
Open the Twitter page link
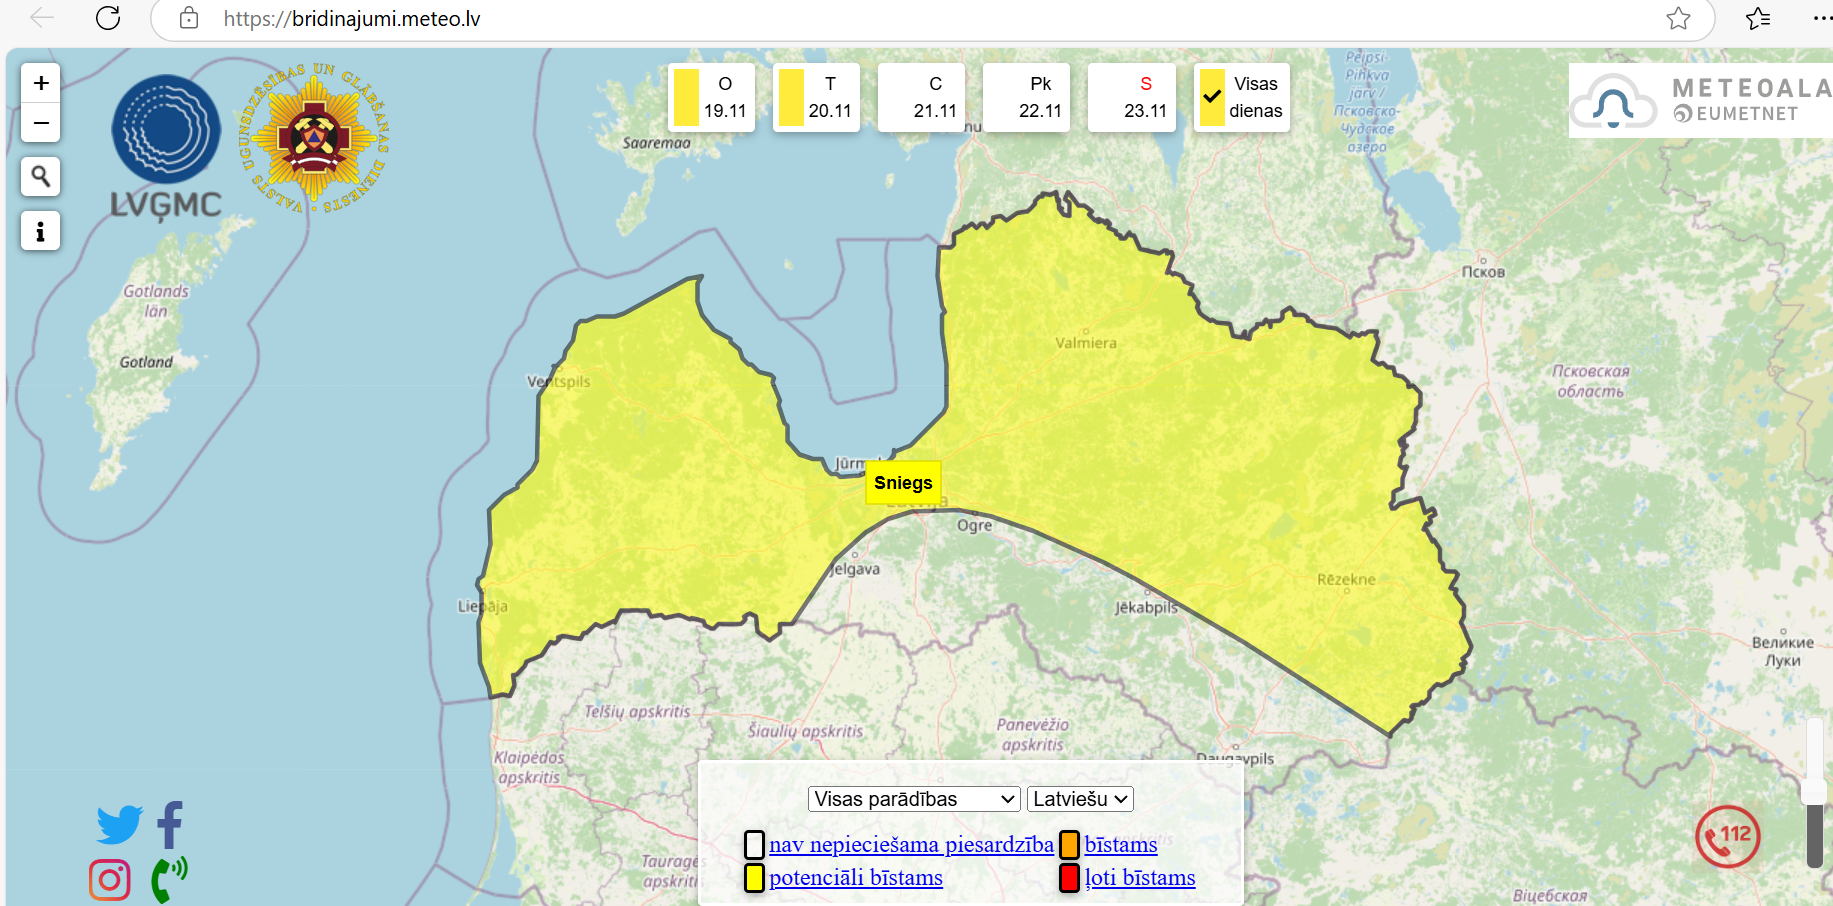coord(119,824)
